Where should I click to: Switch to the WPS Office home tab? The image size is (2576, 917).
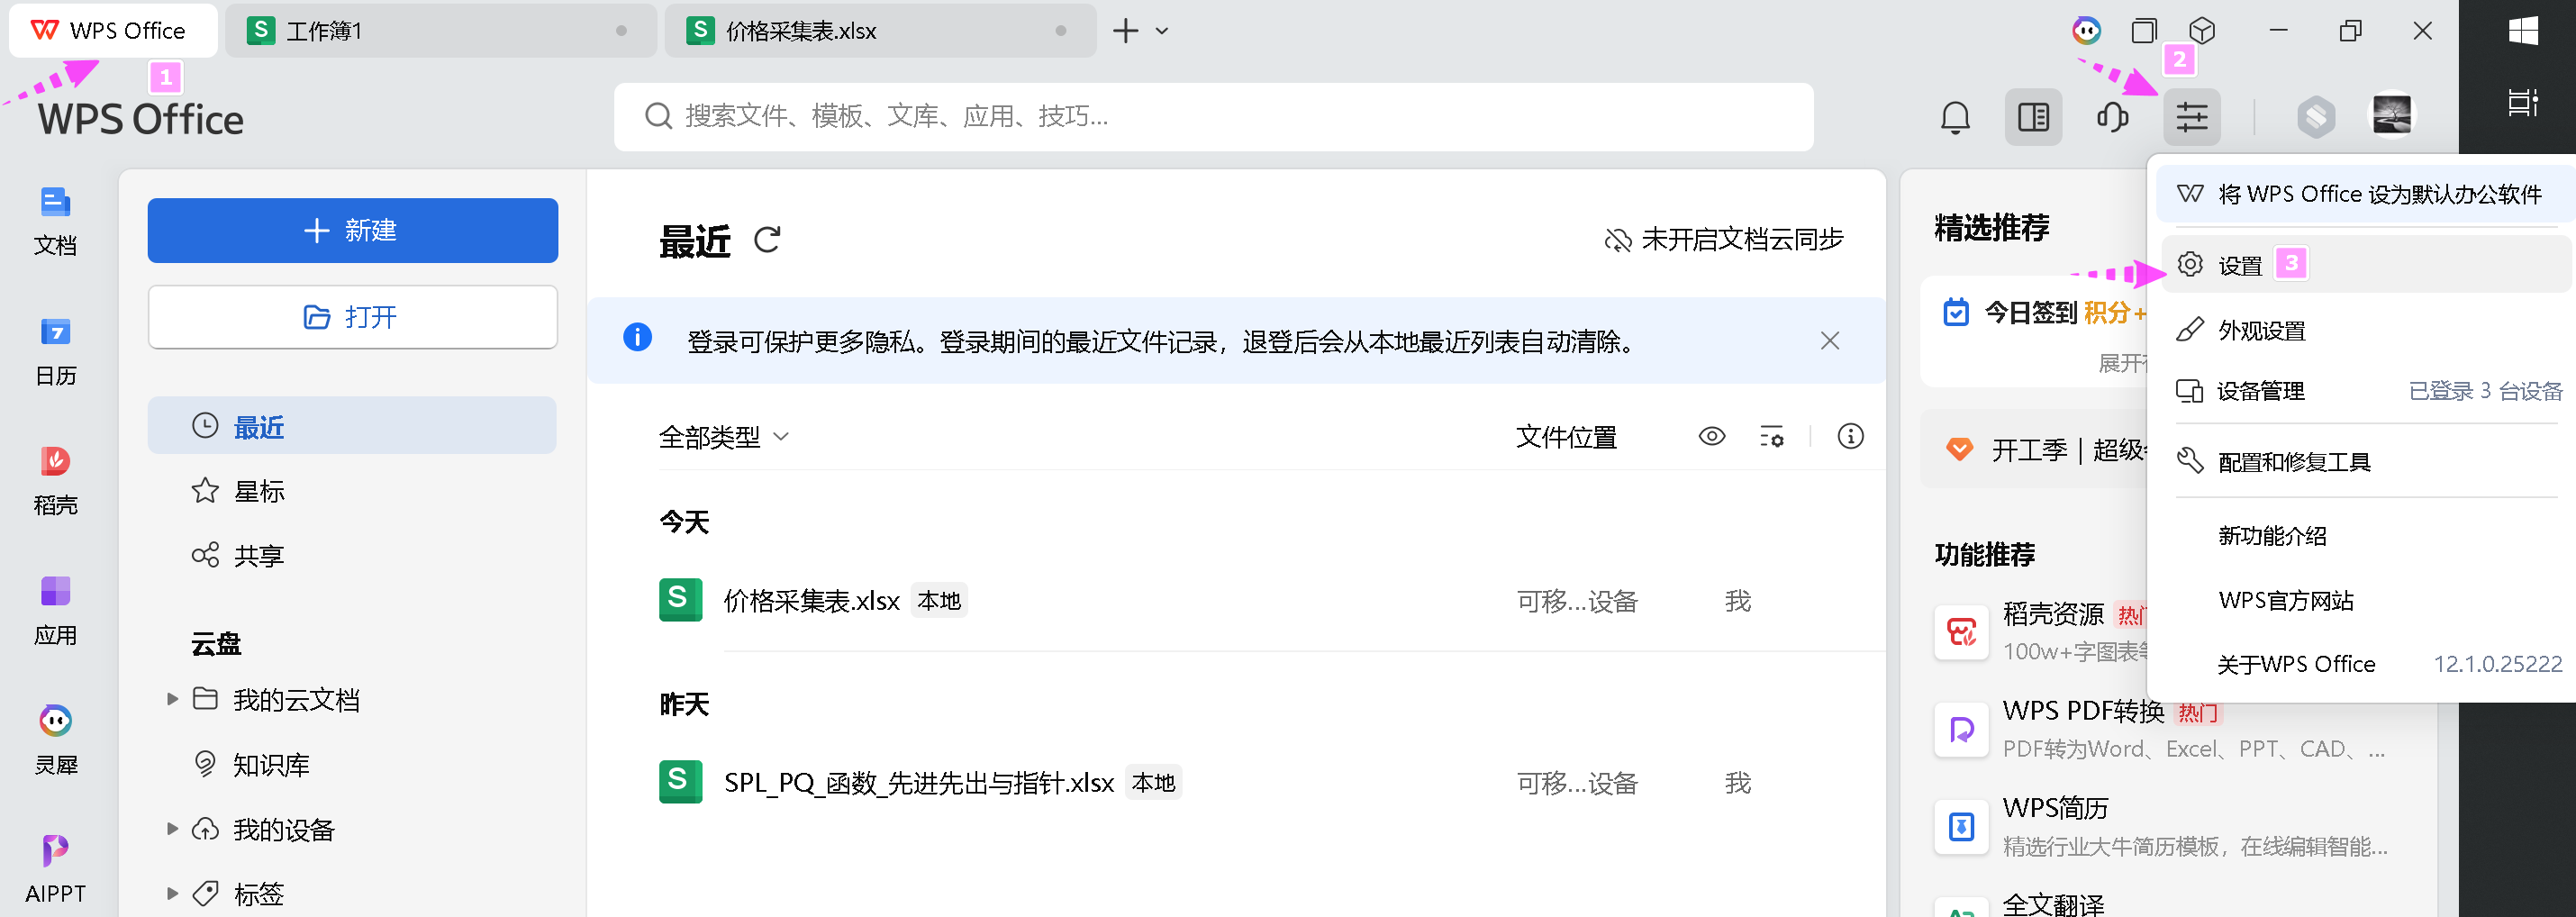click(x=113, y=31)
